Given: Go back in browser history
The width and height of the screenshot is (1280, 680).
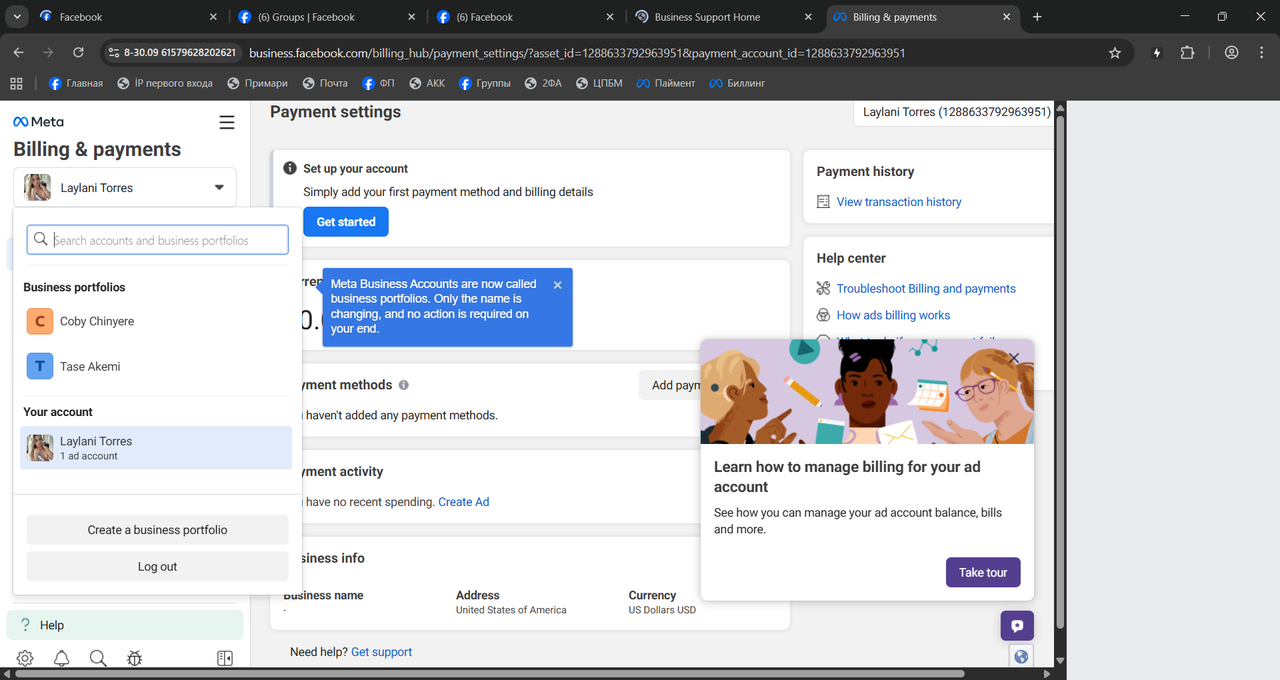Looking at the screenshot, I should 18,53.
